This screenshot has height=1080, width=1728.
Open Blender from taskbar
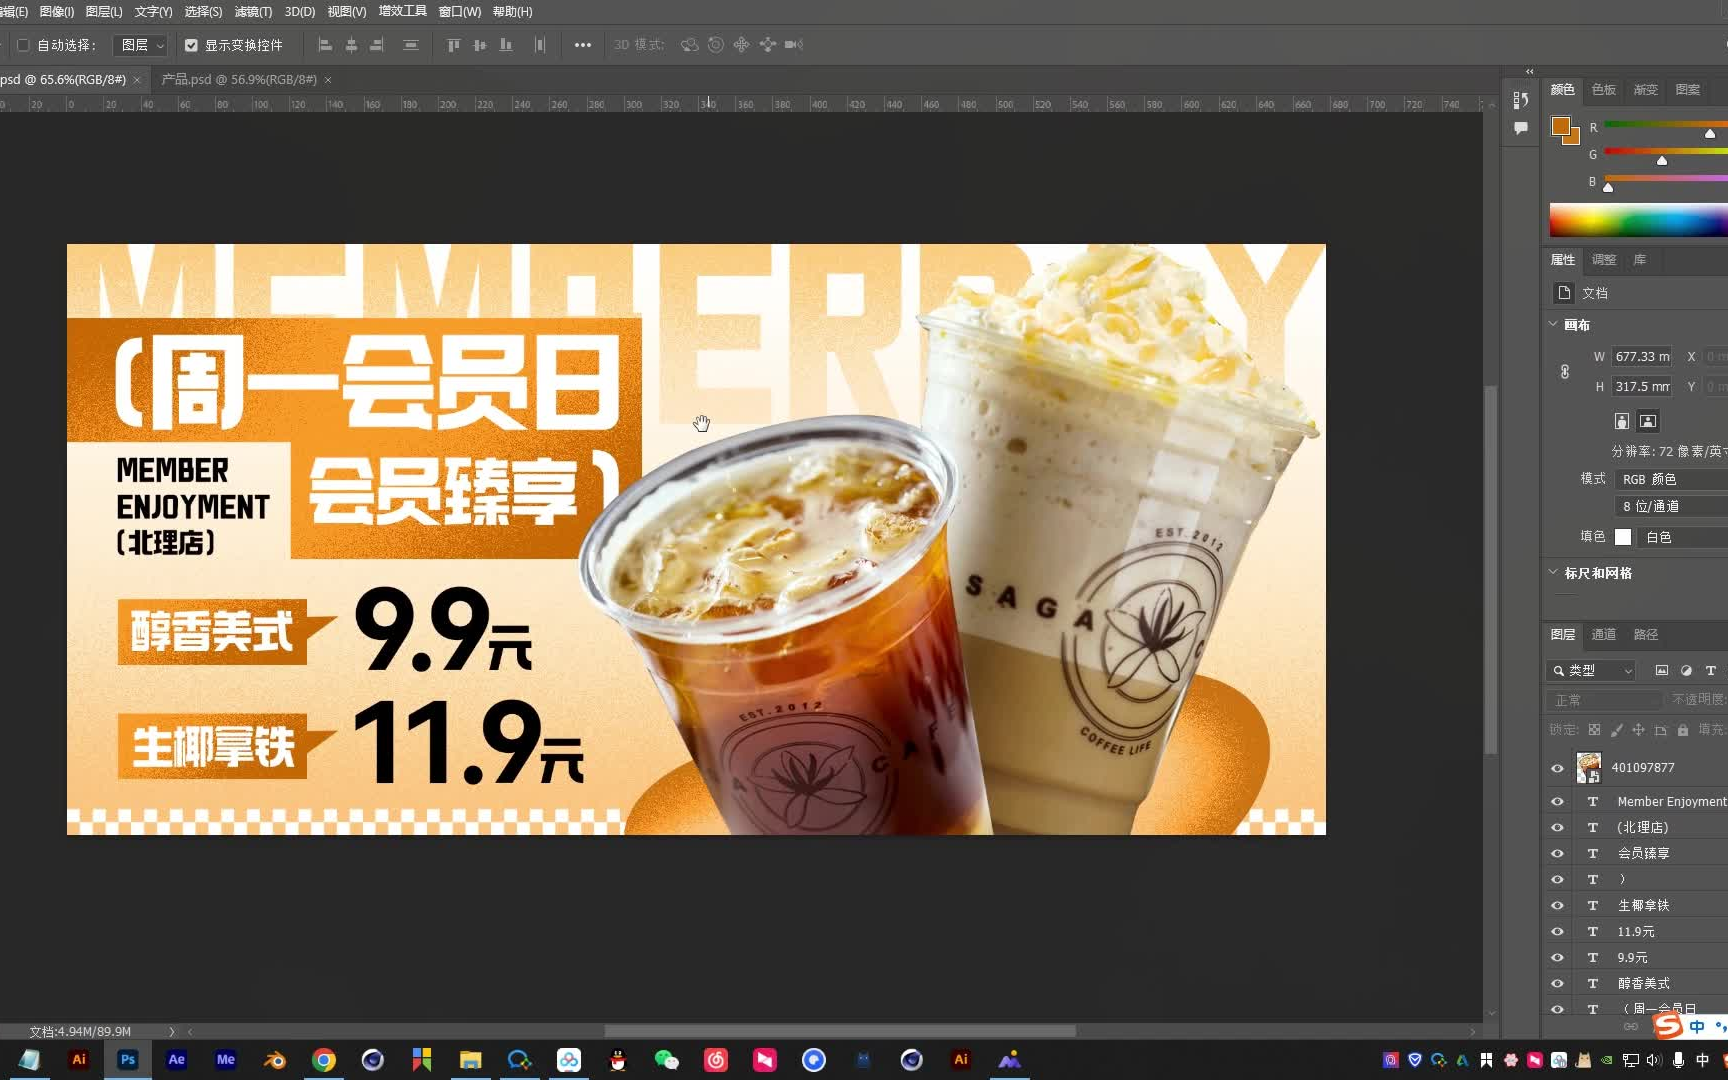point(275,1060)
